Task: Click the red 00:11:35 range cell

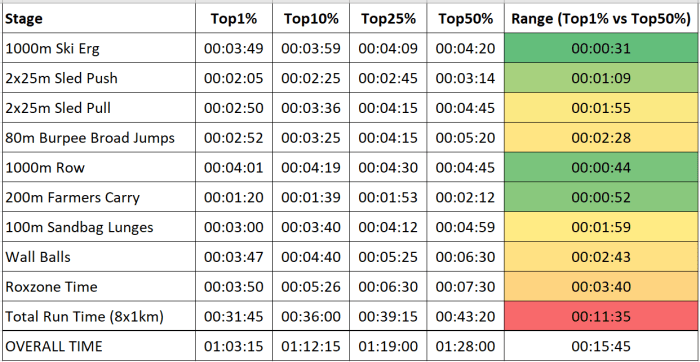Action: coord(601,316)
